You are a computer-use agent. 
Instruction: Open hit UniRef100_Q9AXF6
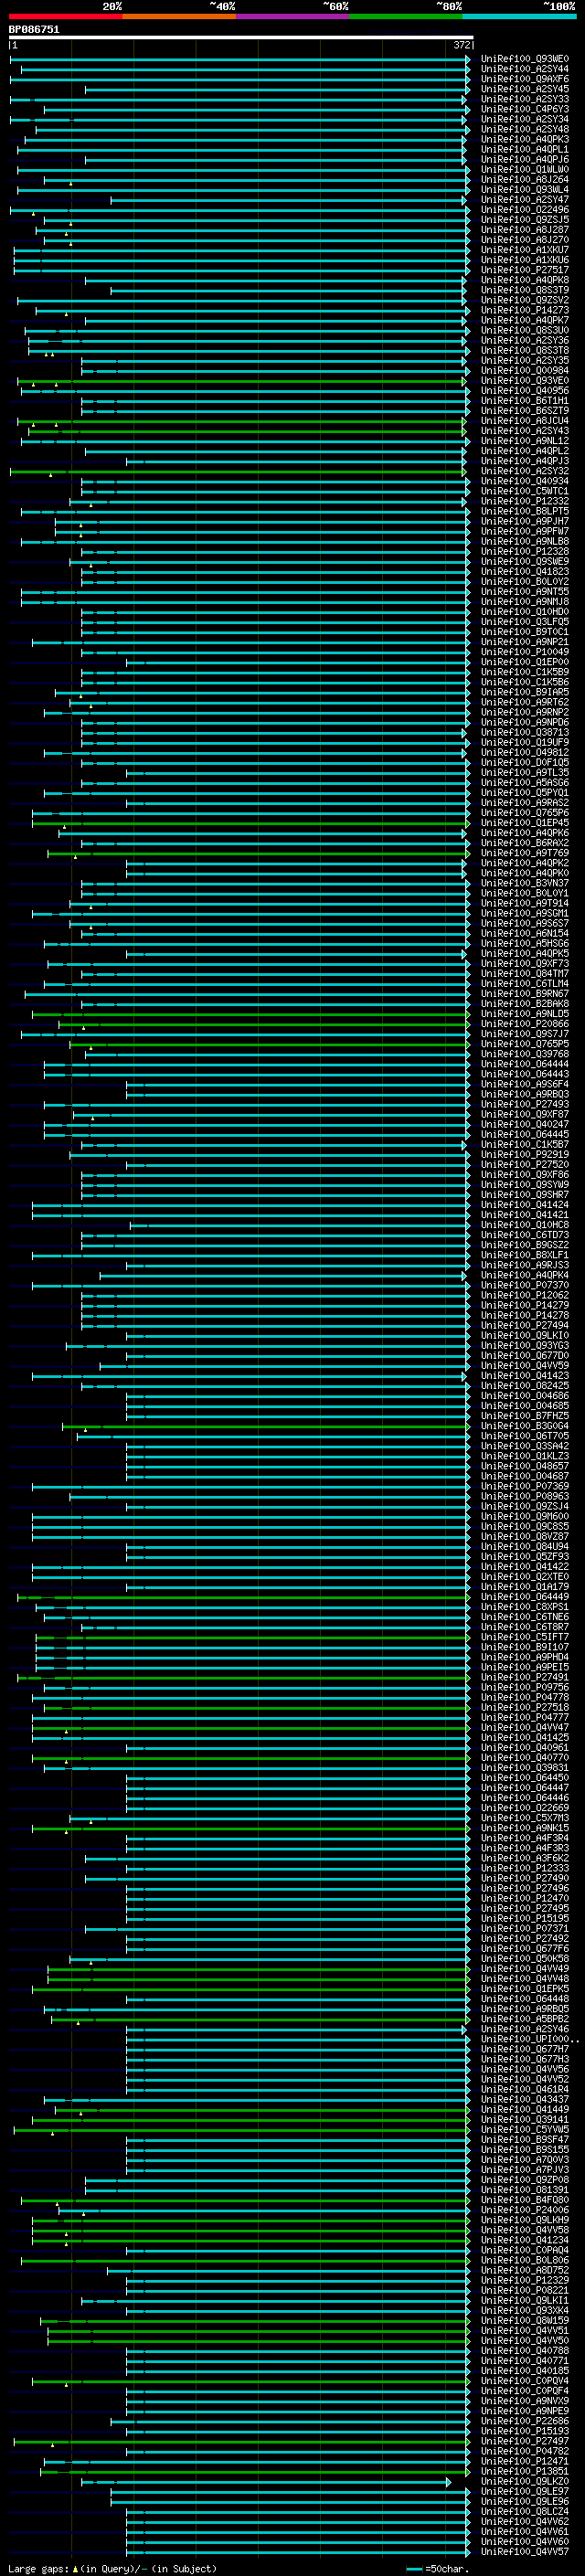click(524, 79)
